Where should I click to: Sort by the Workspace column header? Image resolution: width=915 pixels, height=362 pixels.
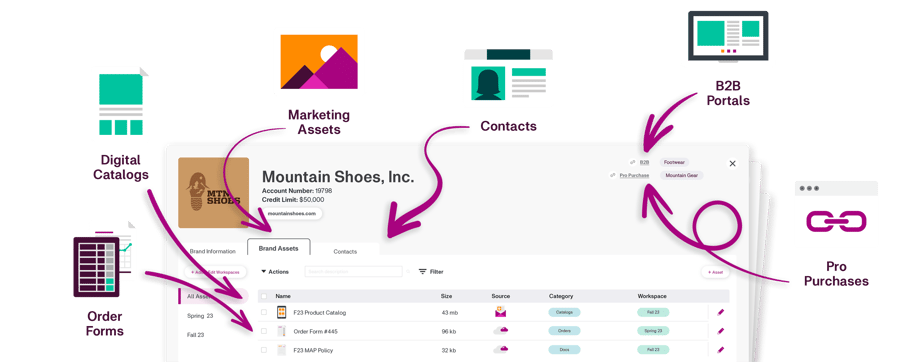(652, 296)
